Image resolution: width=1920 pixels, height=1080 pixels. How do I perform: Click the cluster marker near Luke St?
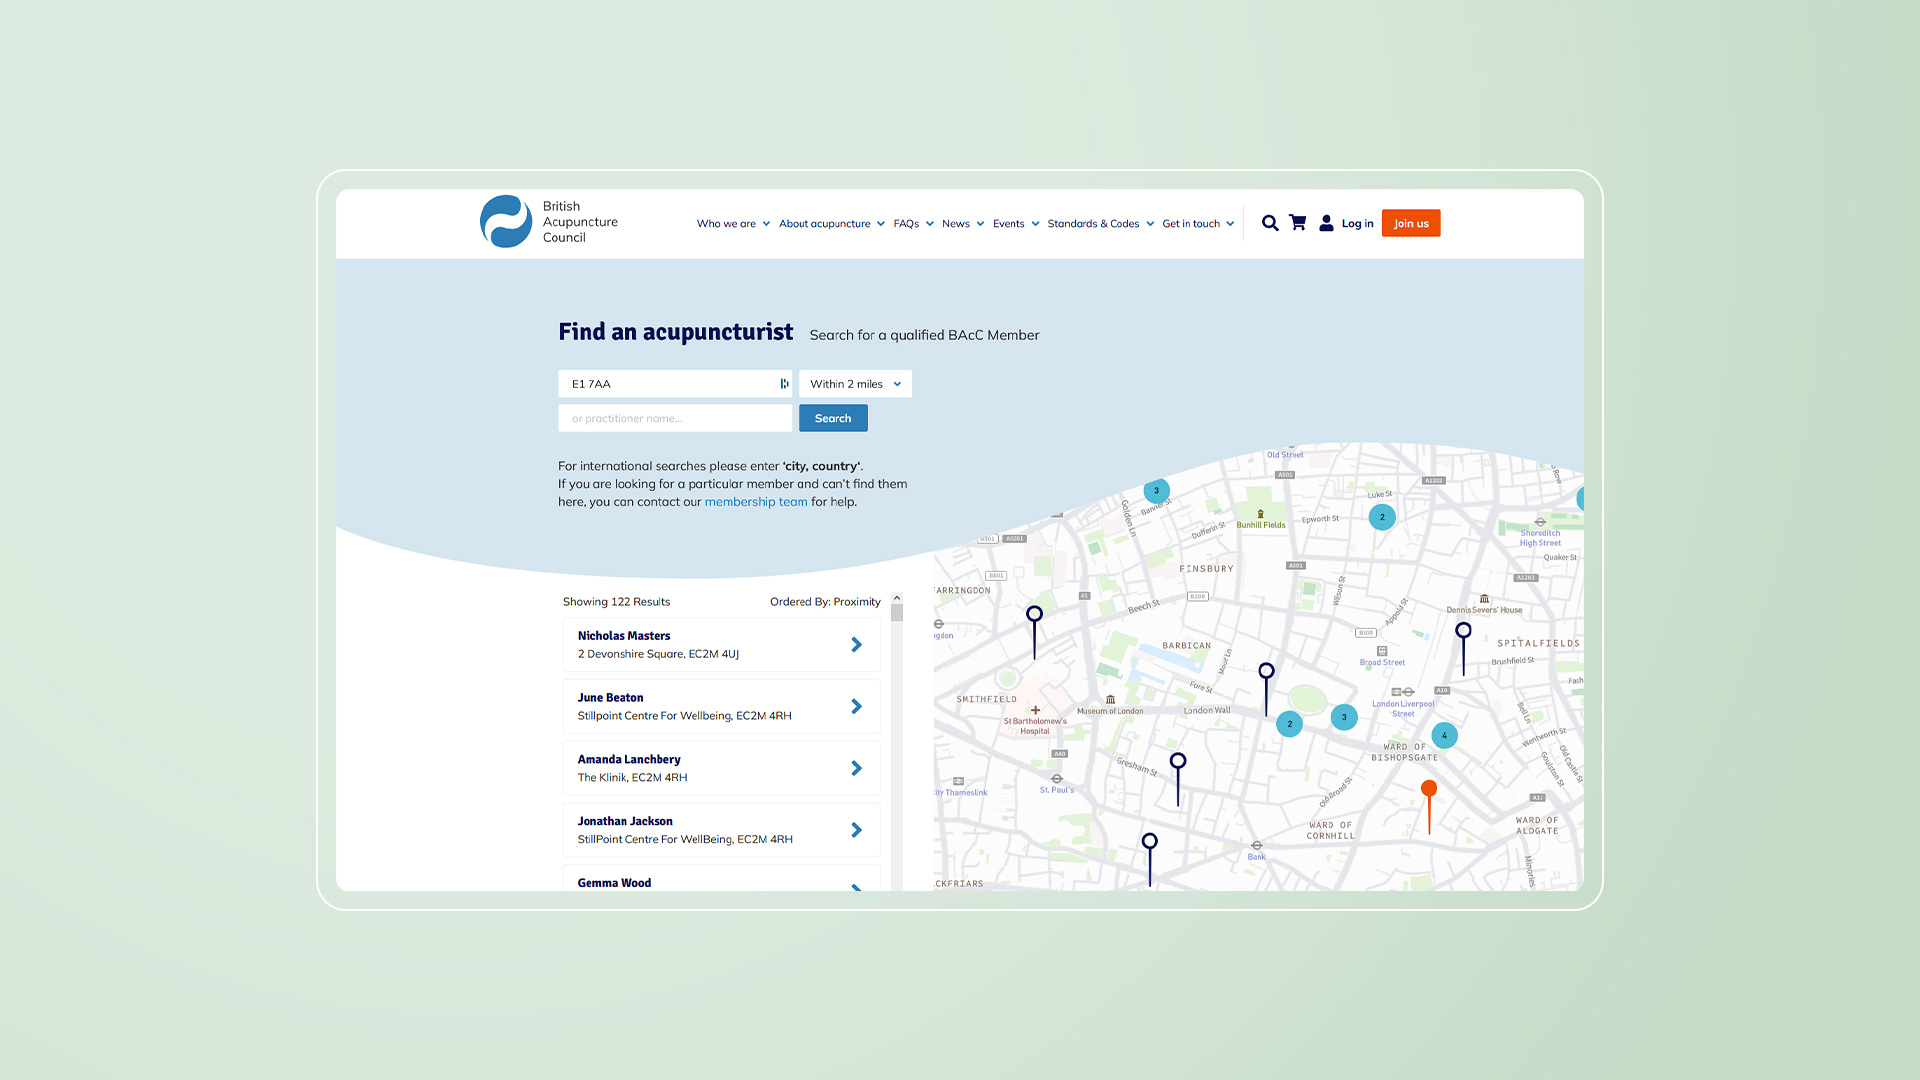click(x=1382, y=517)
